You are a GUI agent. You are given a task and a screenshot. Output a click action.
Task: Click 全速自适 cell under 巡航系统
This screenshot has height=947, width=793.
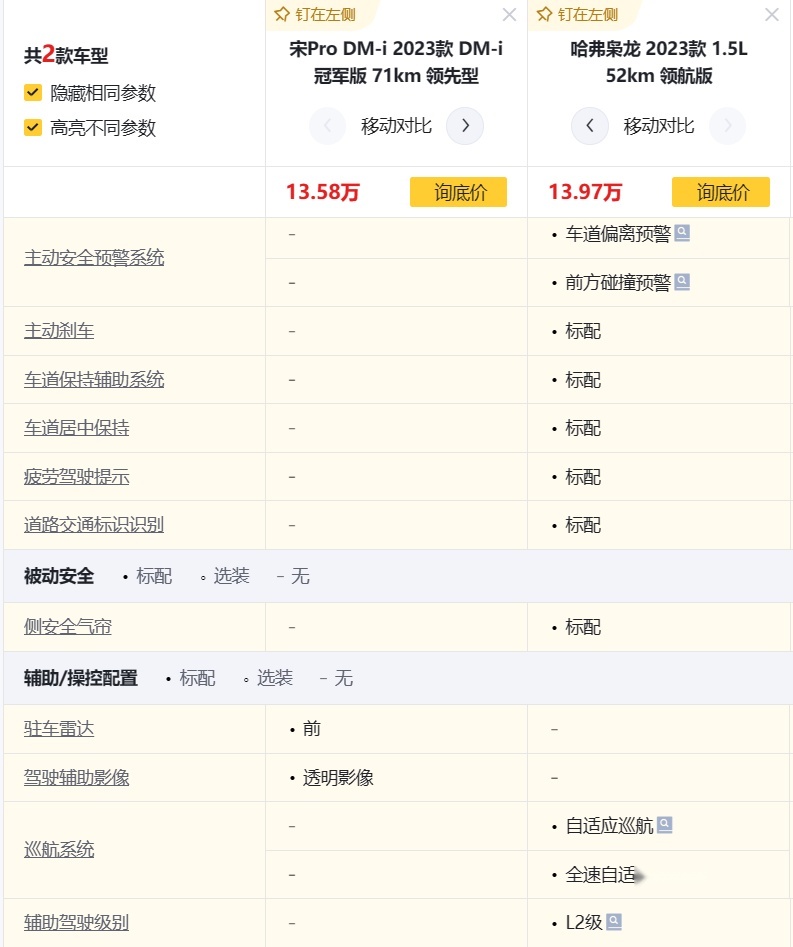click(600, 875)
